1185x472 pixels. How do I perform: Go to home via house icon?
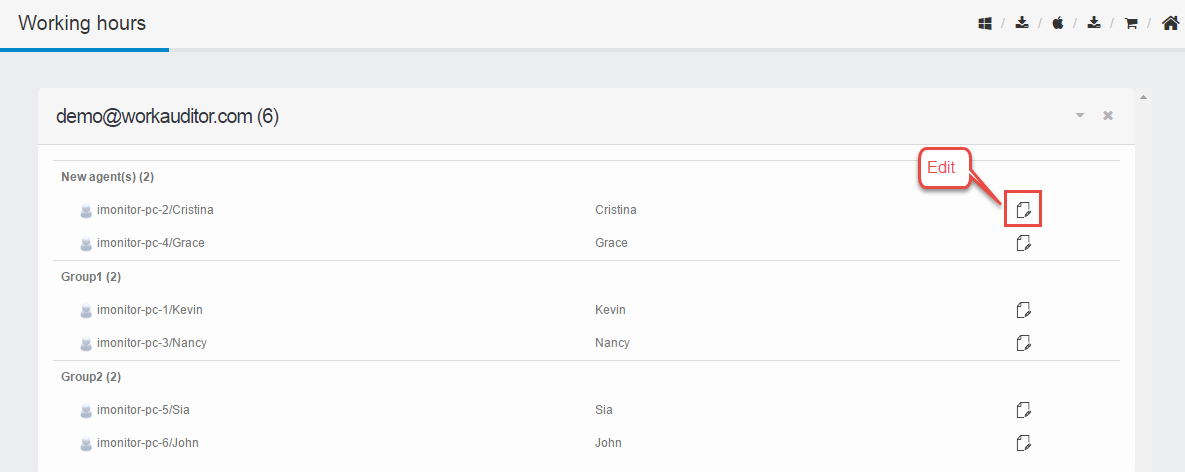point(1170,23)
